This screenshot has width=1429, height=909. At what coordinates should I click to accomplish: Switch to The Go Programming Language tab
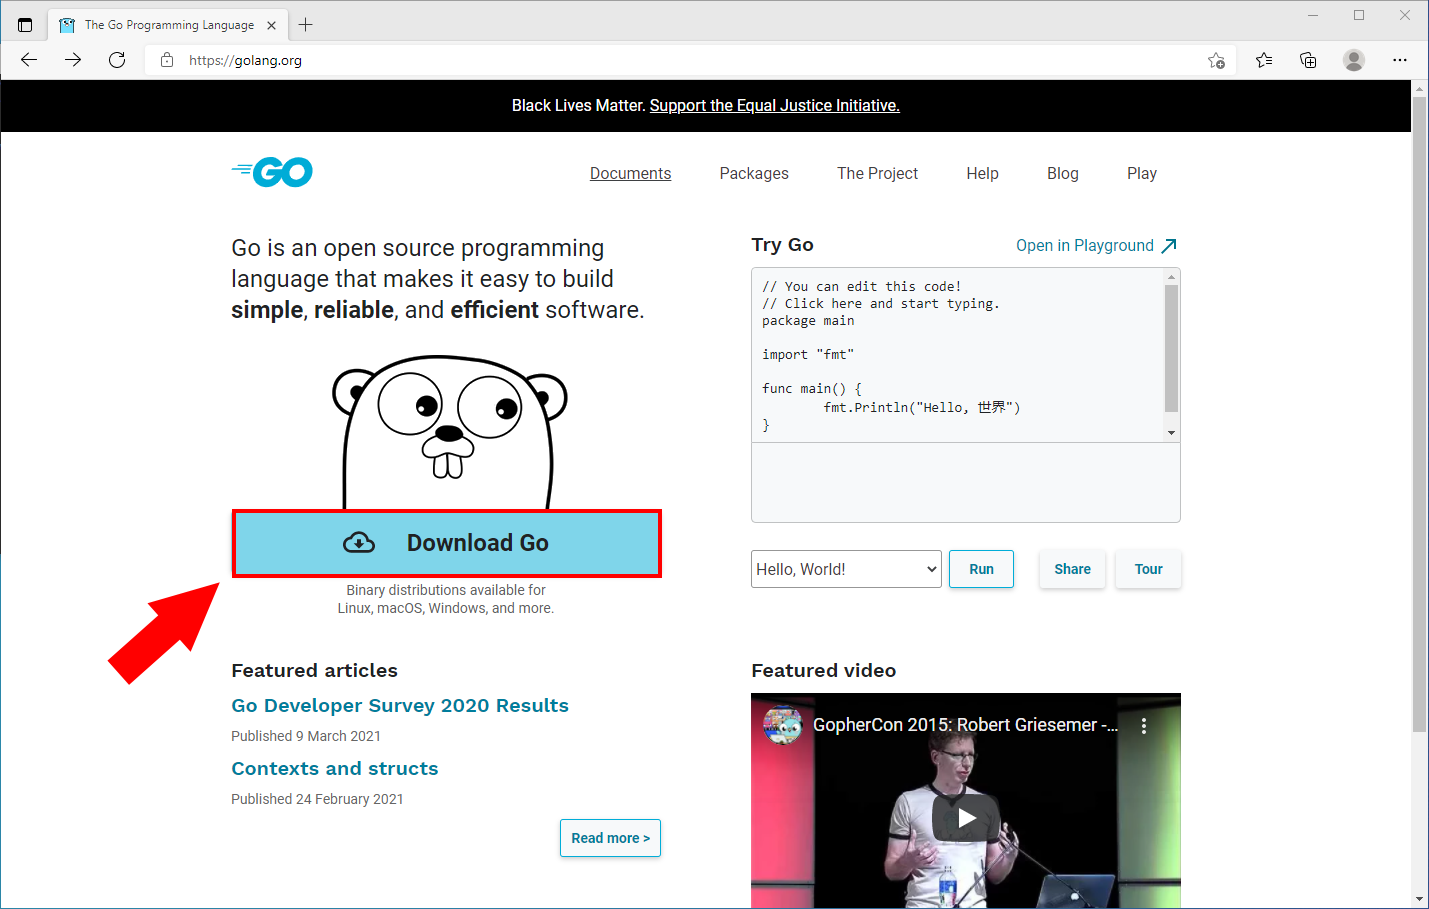tap(168, 25)
